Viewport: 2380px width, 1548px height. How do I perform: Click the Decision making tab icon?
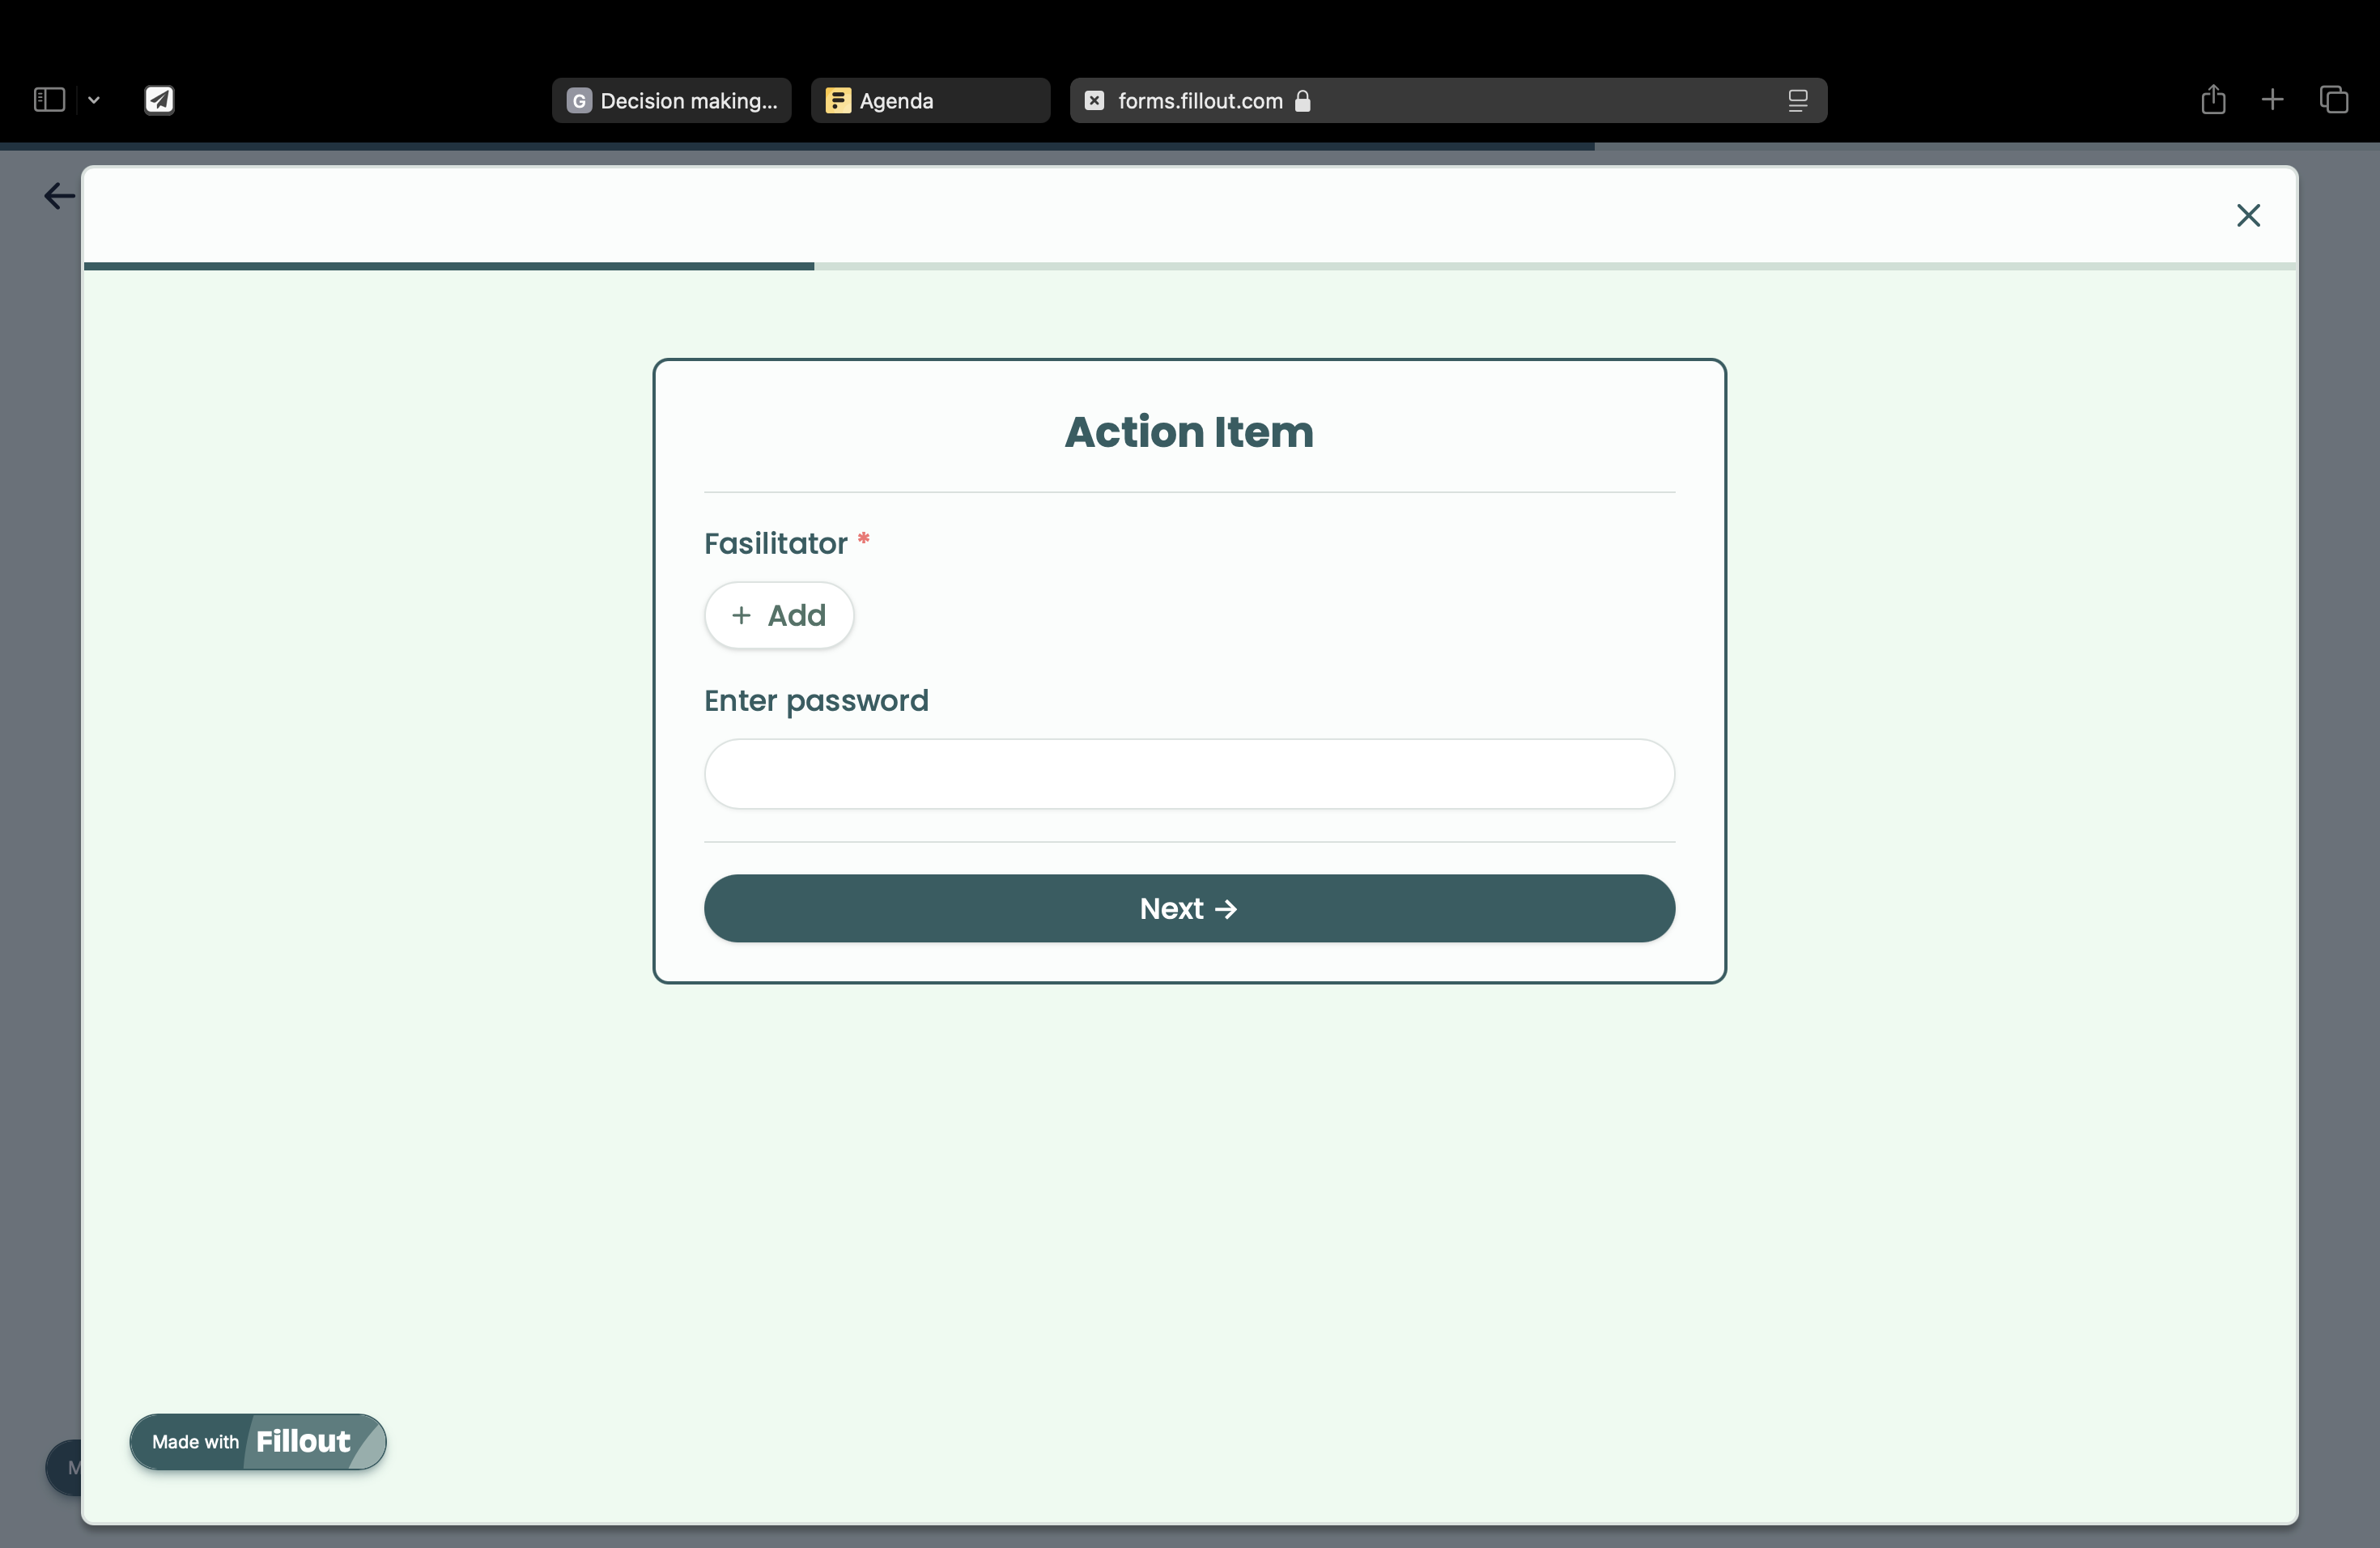tap(578, 99)
